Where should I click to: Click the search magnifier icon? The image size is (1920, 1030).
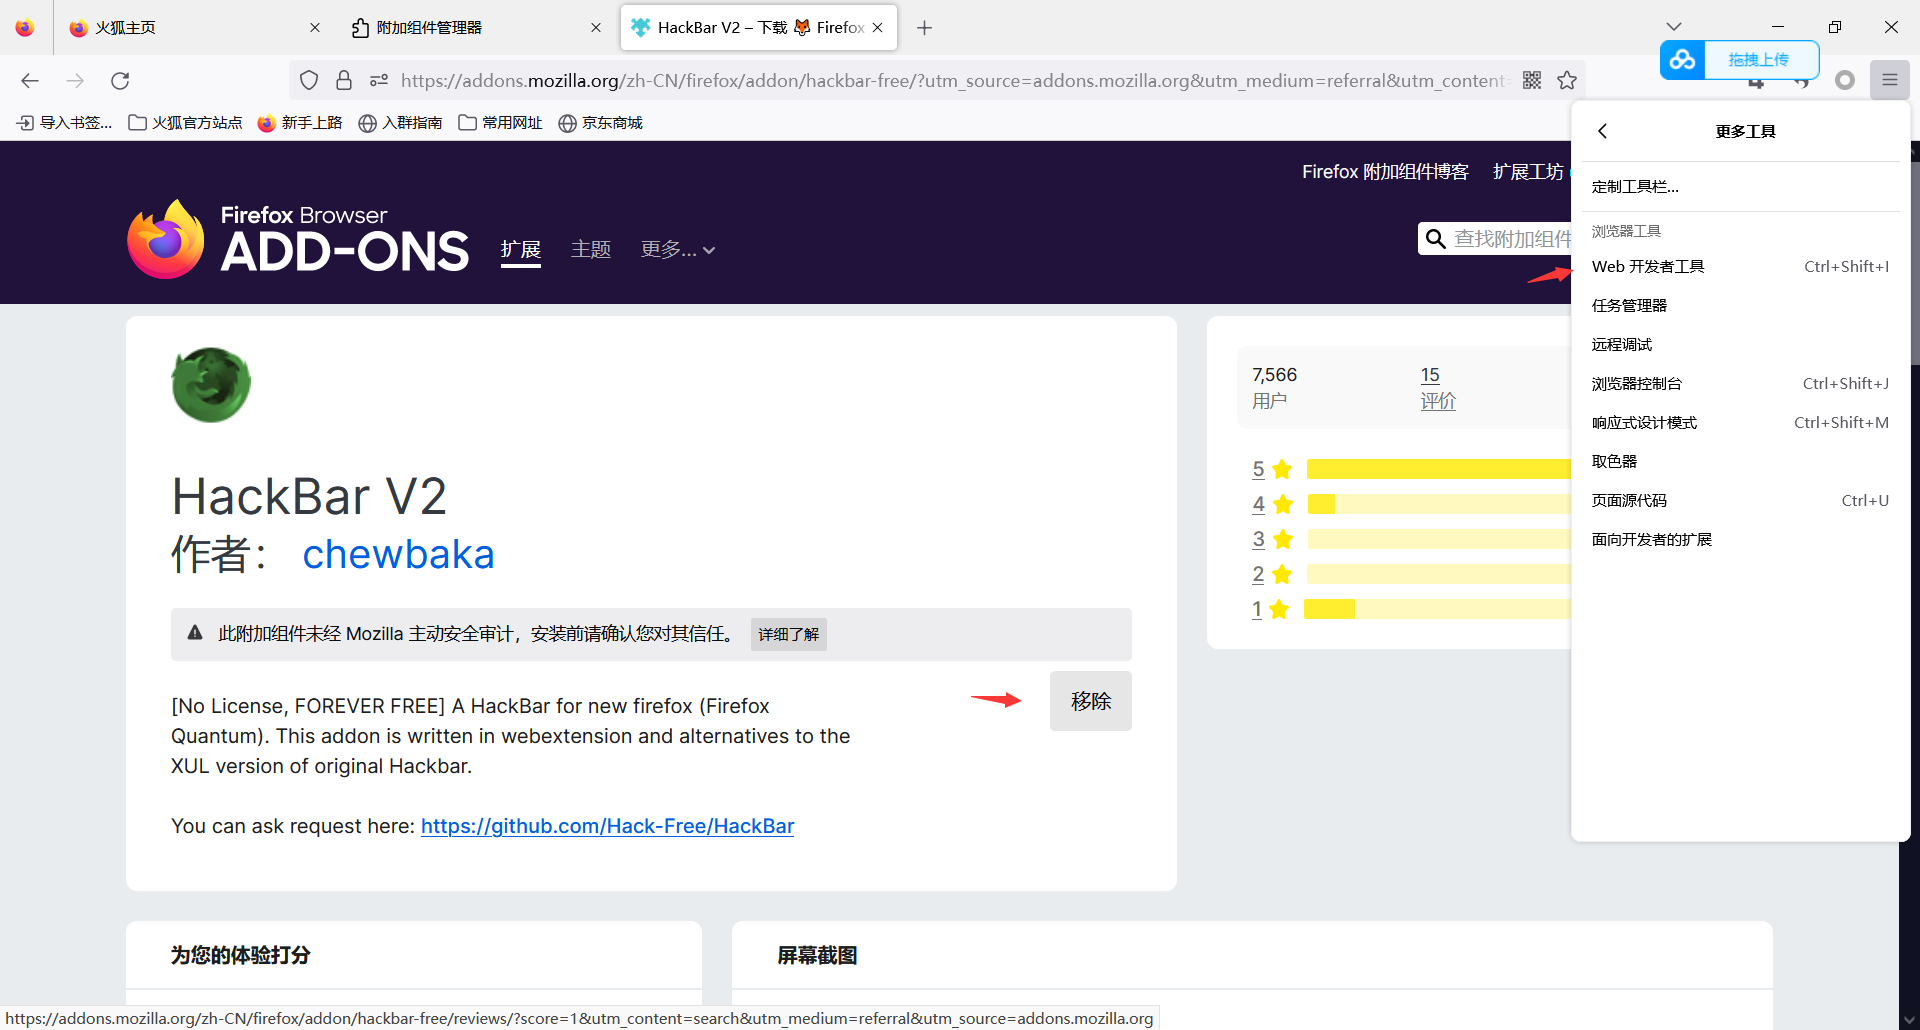click(1436, 238)
